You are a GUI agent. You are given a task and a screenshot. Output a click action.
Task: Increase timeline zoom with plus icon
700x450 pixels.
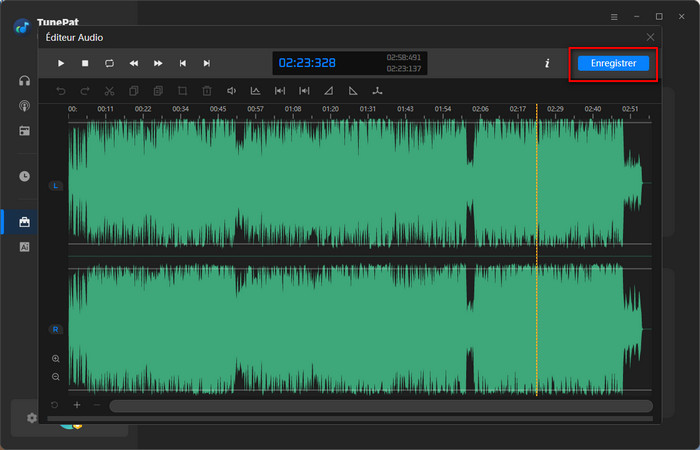(x=77, y=405)
